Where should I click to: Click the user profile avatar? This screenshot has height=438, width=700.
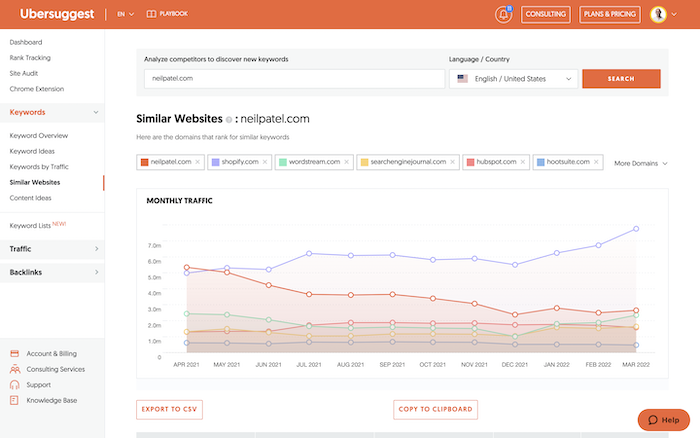pos(658,14)
